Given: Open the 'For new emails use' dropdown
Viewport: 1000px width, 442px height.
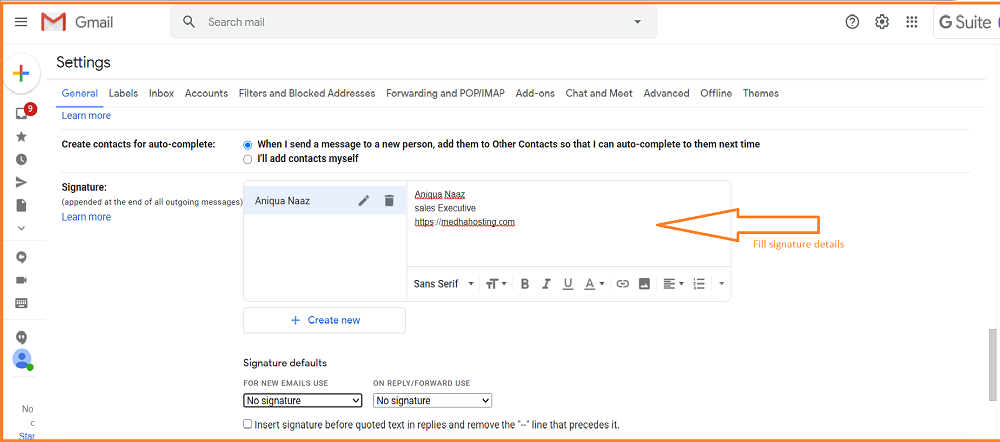Looking at the screenshot, I should (303, 401).
